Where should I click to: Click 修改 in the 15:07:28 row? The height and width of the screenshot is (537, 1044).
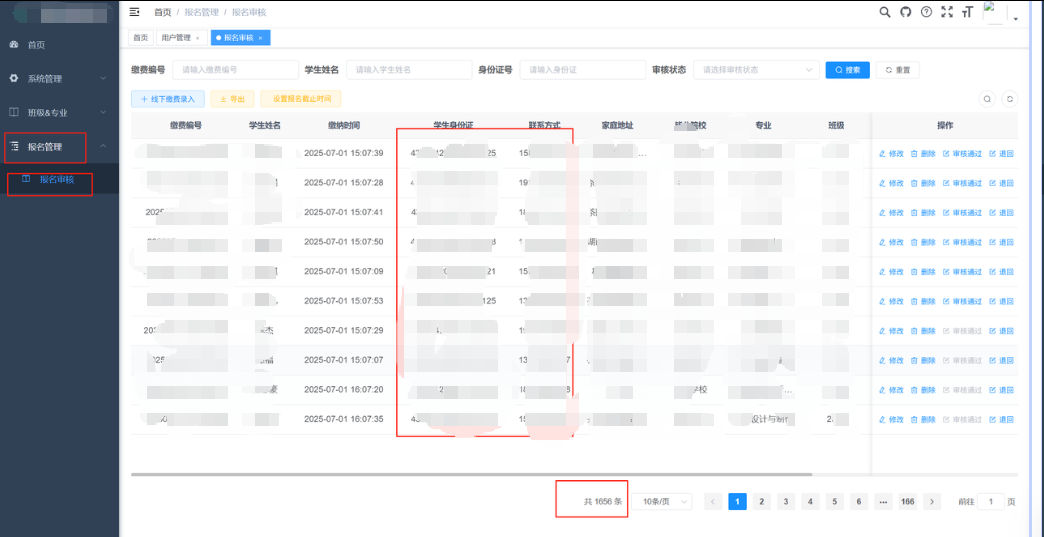pyautogui.click(x=892, y=183)
